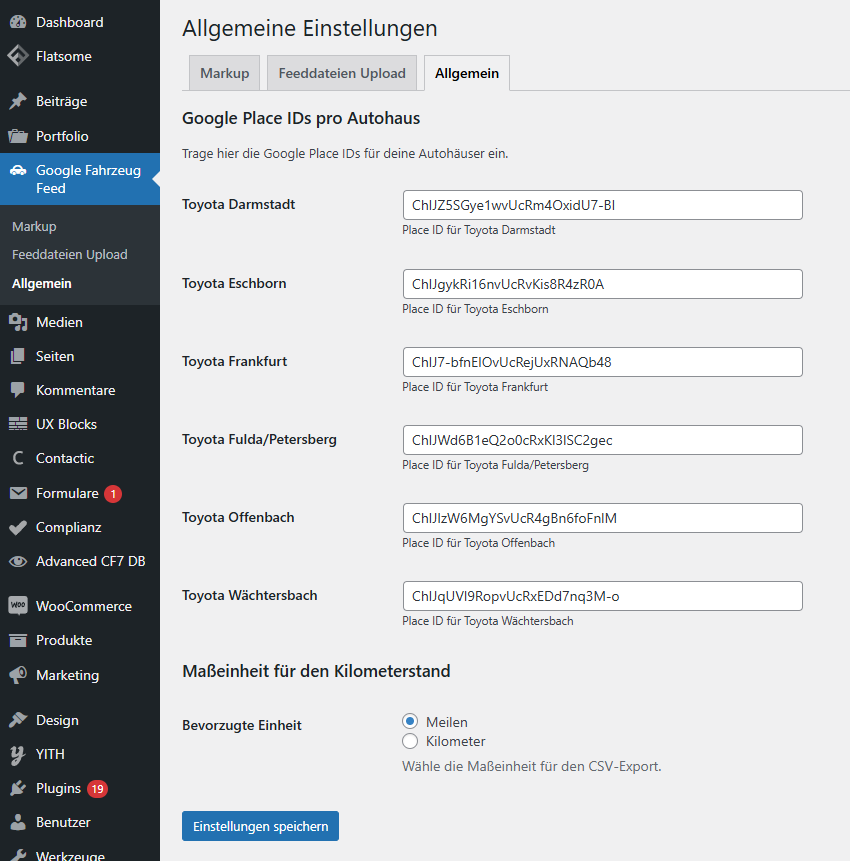The image size is (850, 861).
Task: Click the Toyota Wächtersbach Place ID input
Action: point(602,596)
